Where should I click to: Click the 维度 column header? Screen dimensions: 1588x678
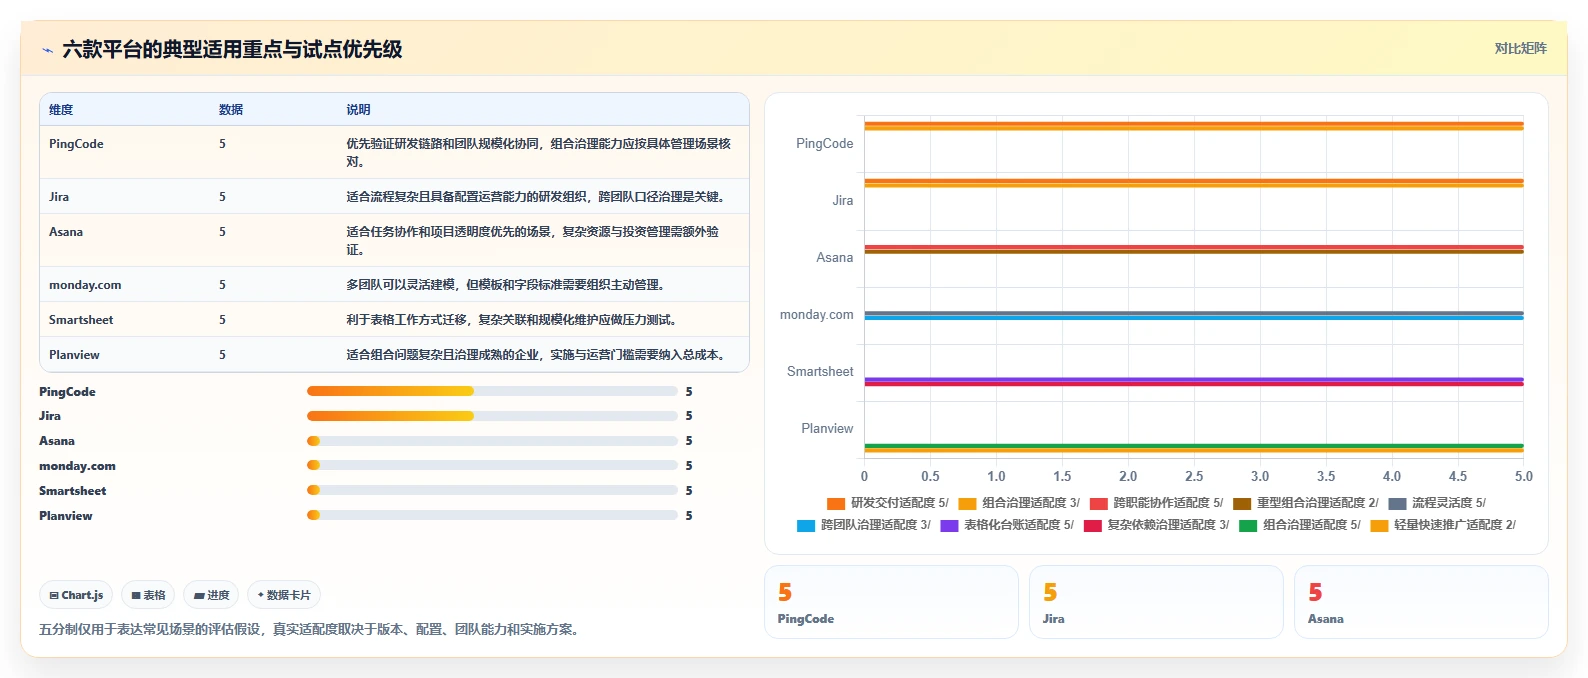[61, 110]
